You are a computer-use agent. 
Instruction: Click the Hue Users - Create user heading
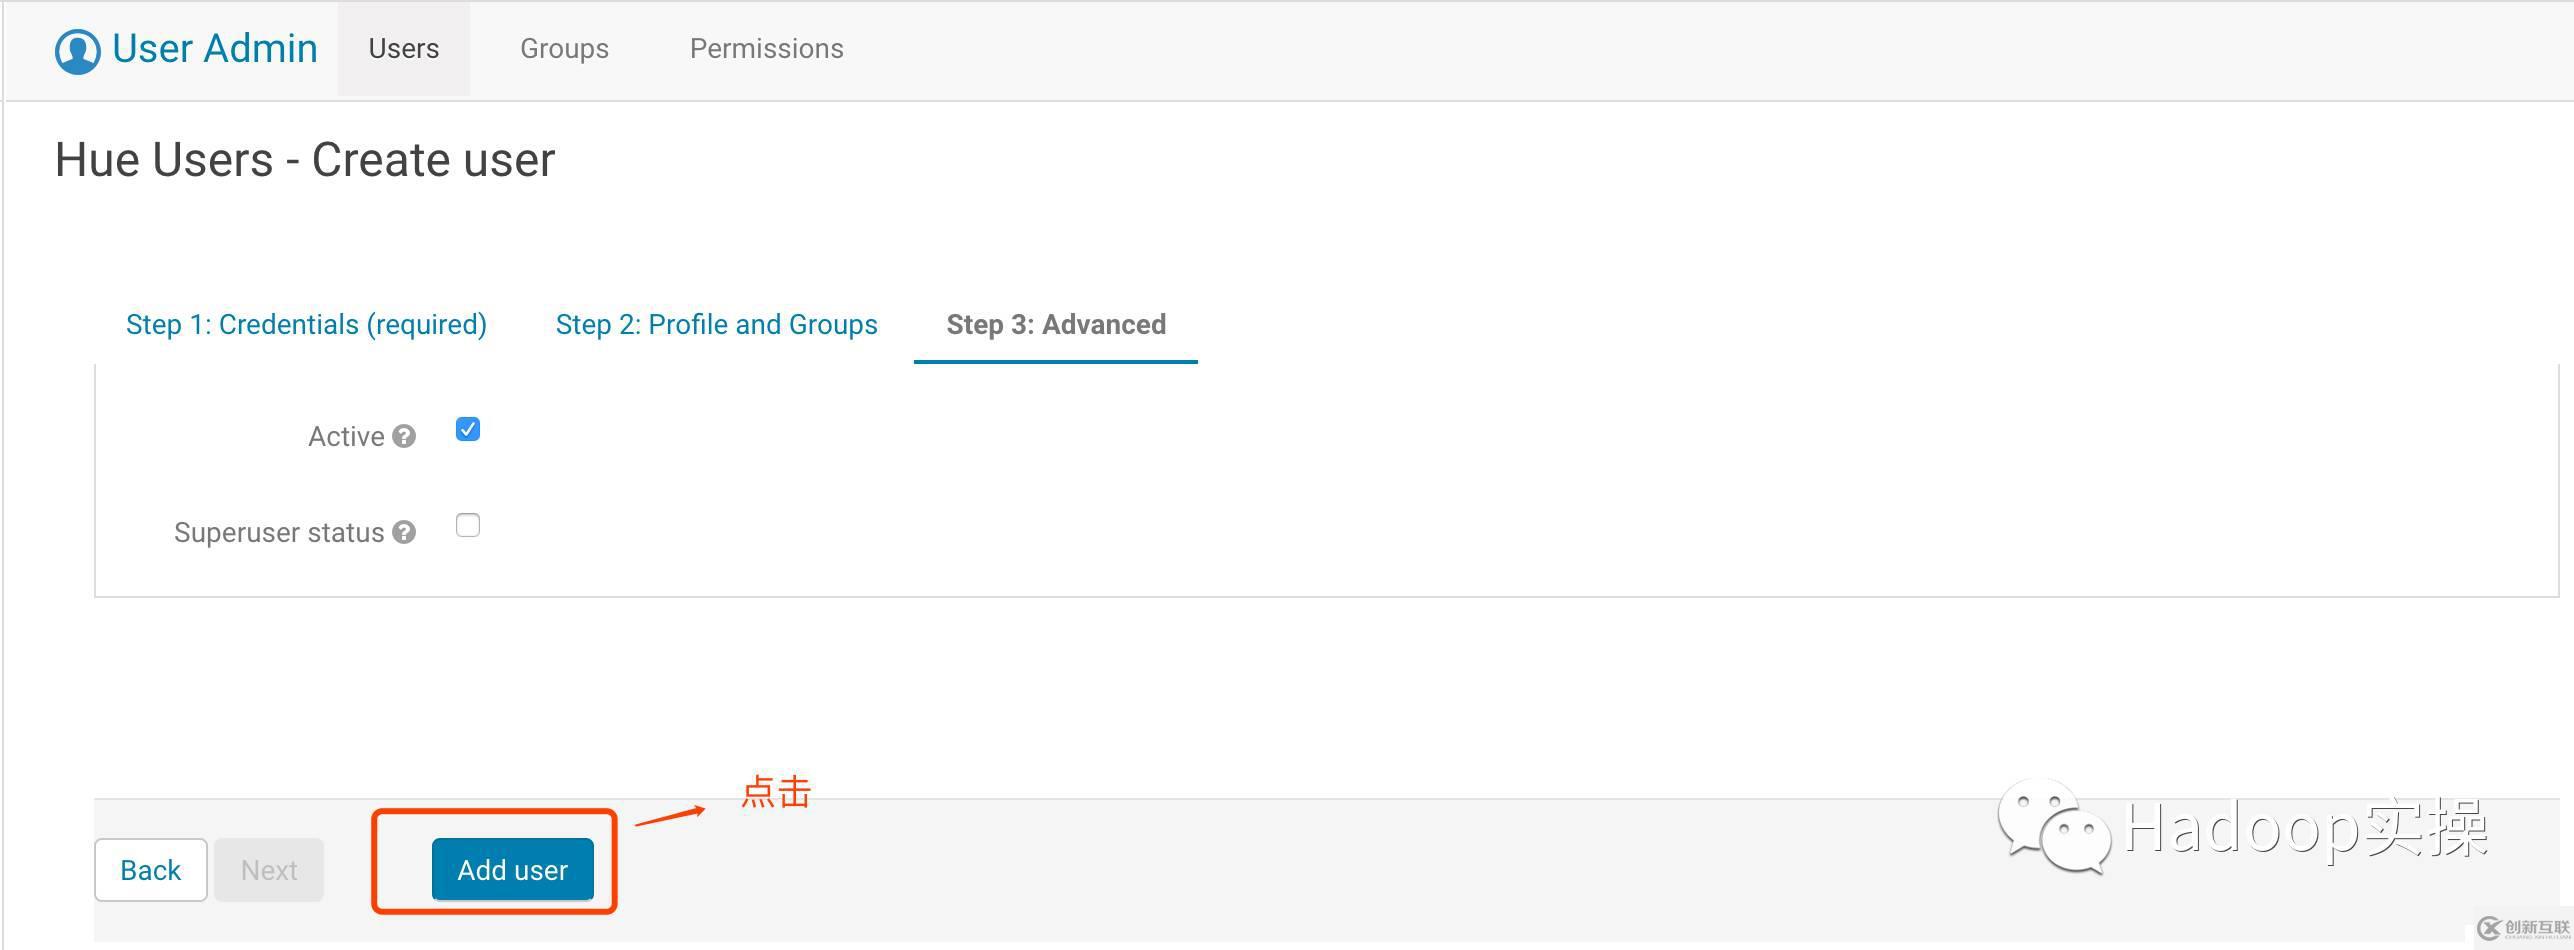(x=305, y=160)
